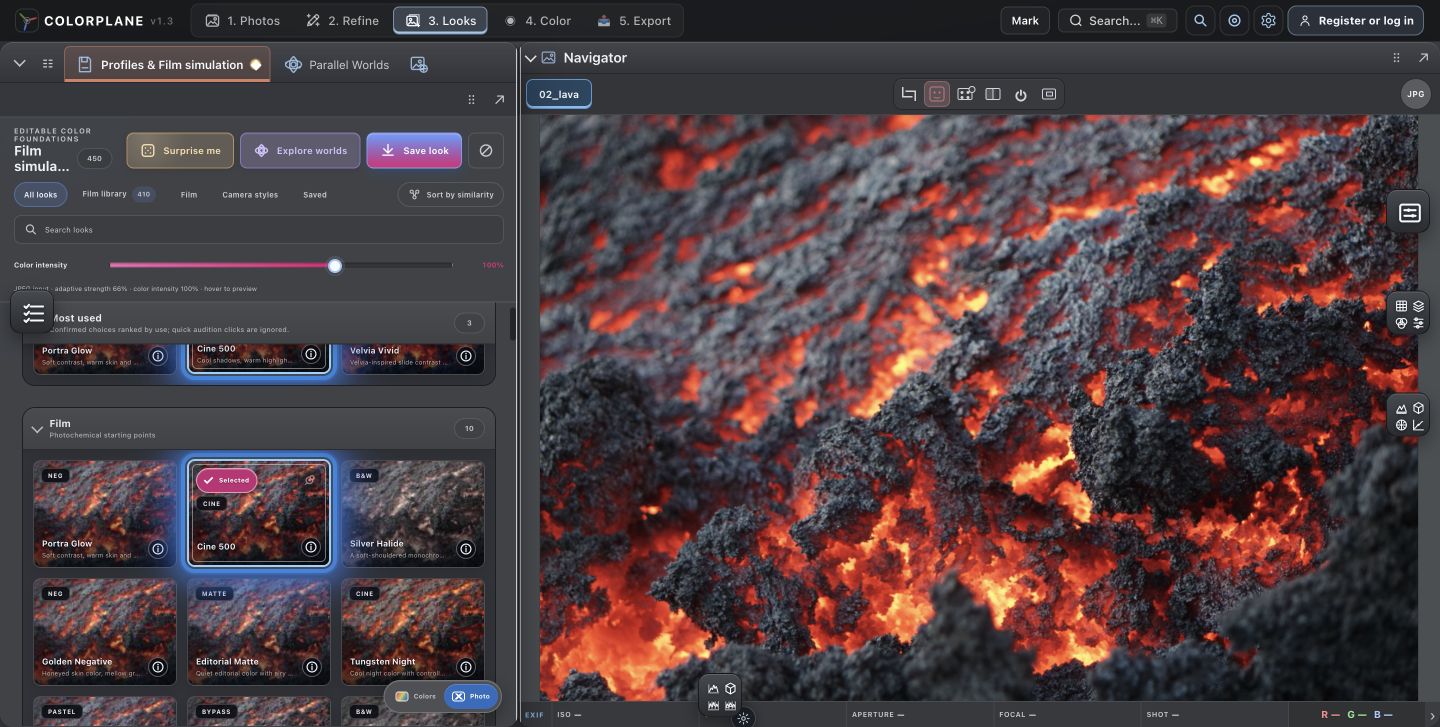
Task: Click the Save look button
Action: click(x=414, y=151)
